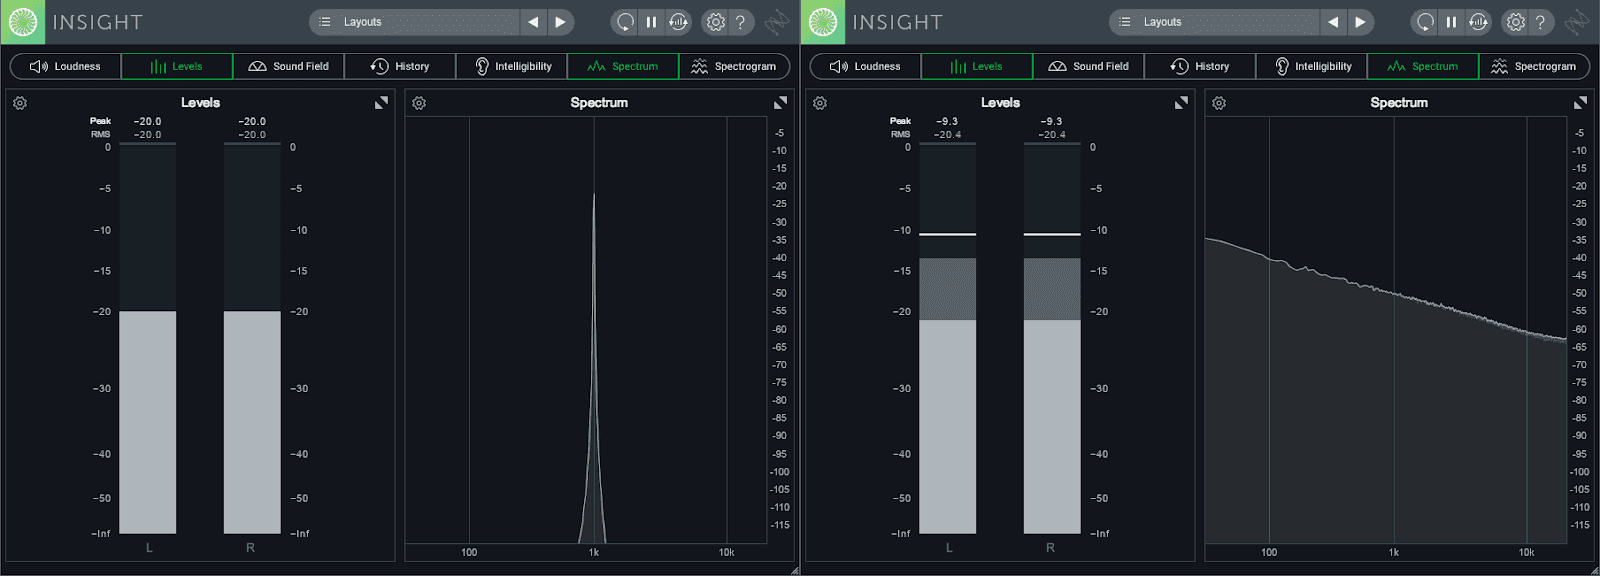Toggle Spectrum module in left window
The height and width of the screenshot is (576, 1600).
tap(623, 66)
